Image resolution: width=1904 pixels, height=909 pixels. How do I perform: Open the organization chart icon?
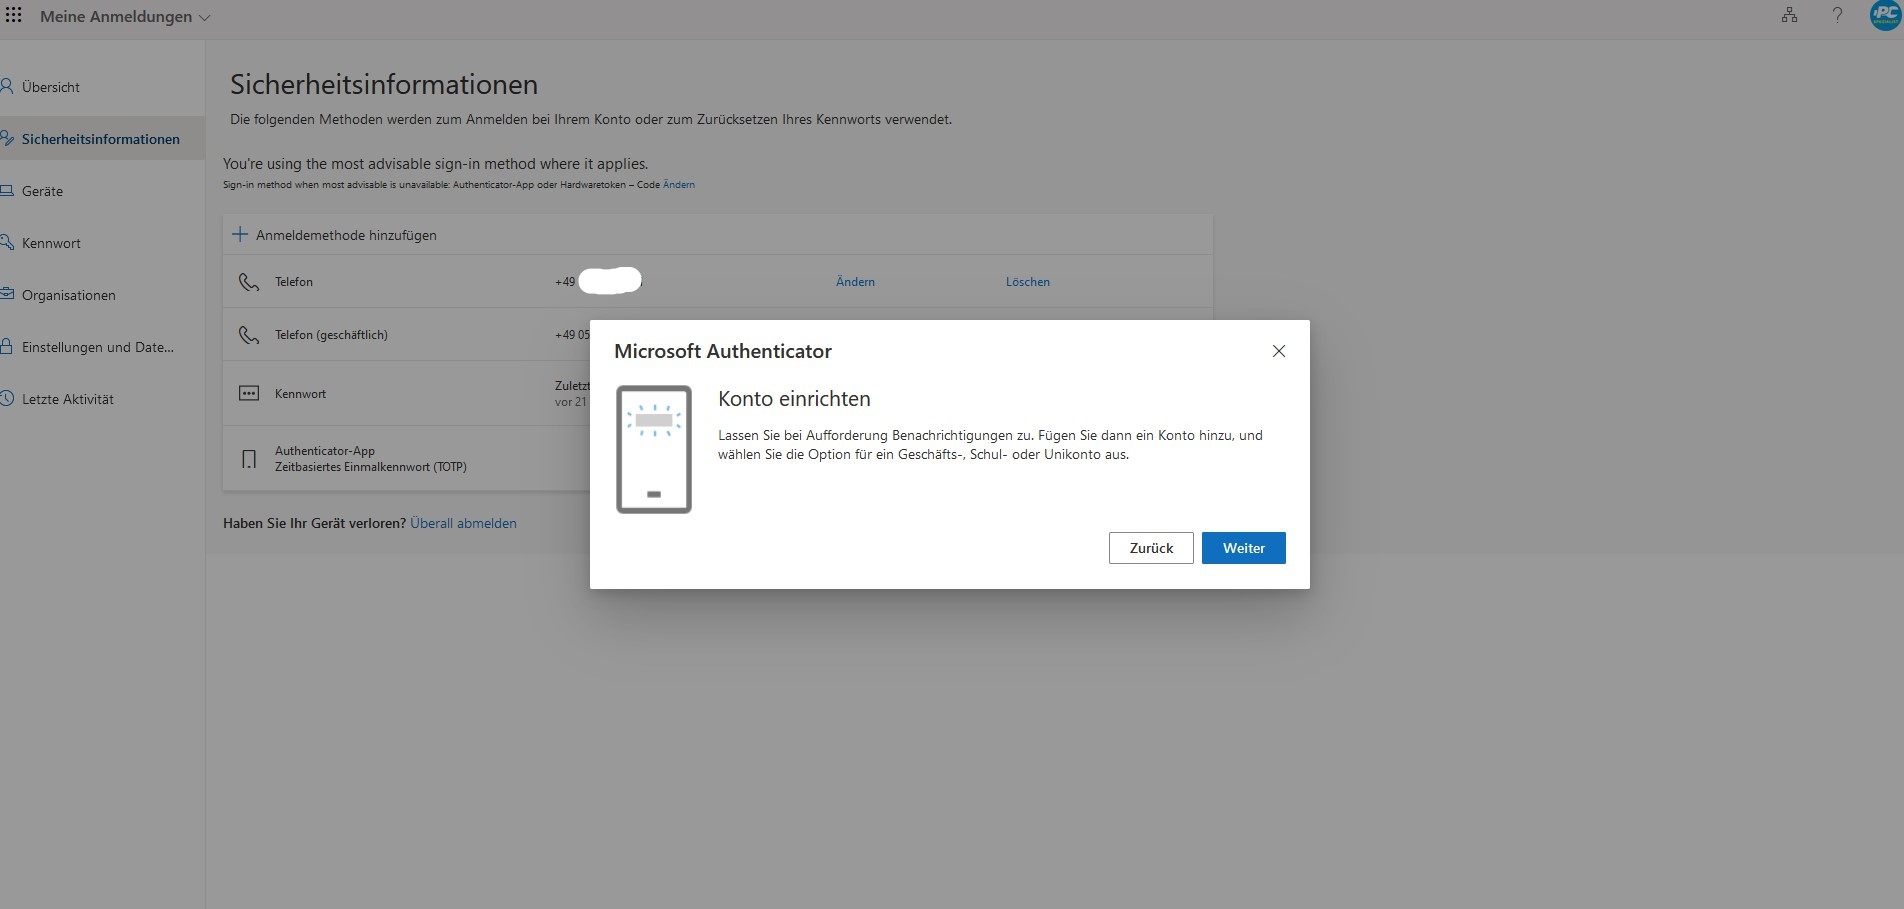pyautogui.click(x=1789, y=16)
